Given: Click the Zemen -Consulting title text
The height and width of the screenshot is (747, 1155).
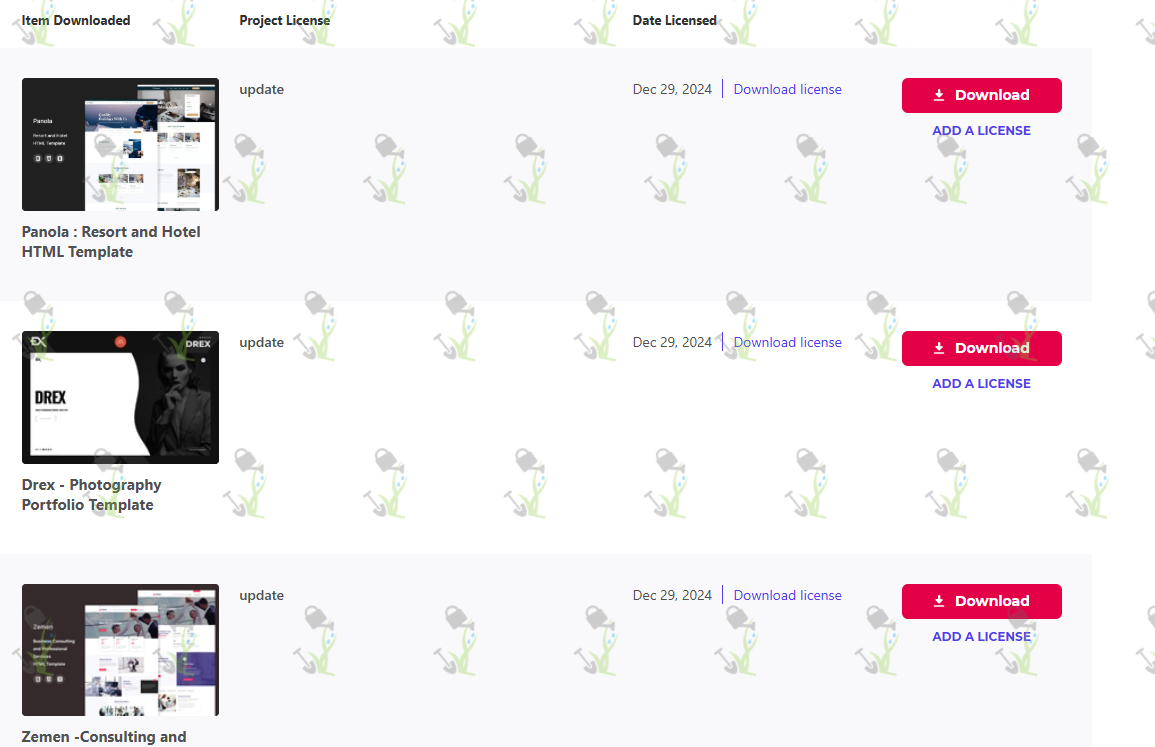Looking at the screenshot, I should pyautogui.click(x=104, y=737).
